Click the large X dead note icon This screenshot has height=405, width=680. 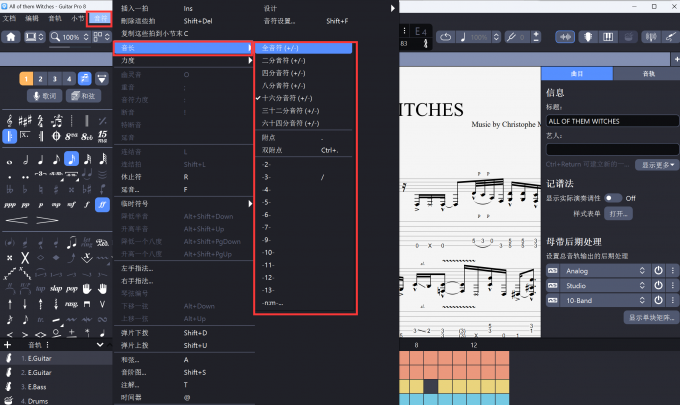[x=25, y=258]
